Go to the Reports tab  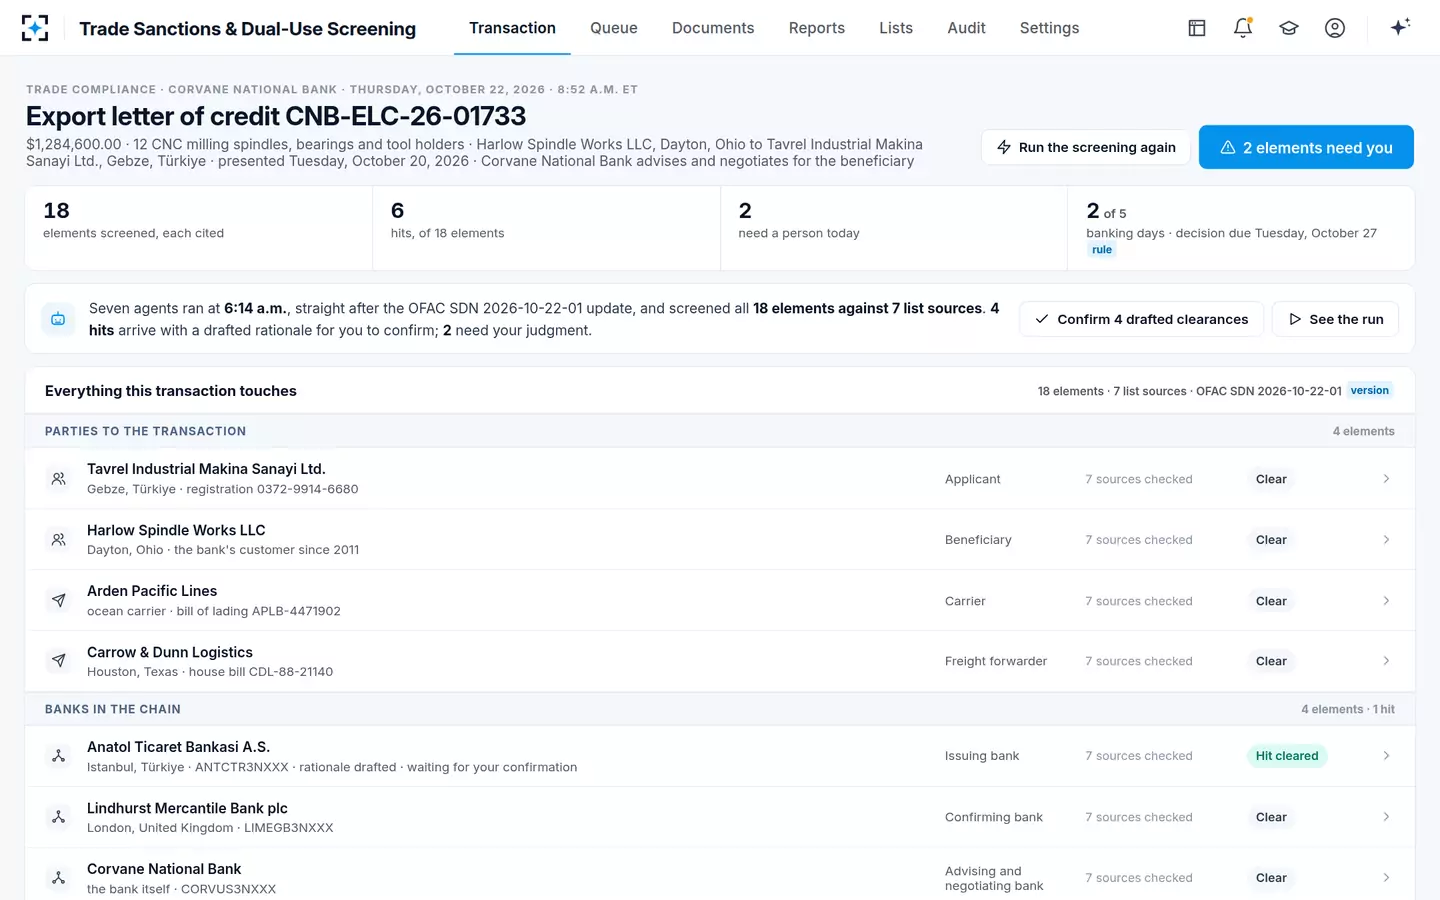pos(817,28)
